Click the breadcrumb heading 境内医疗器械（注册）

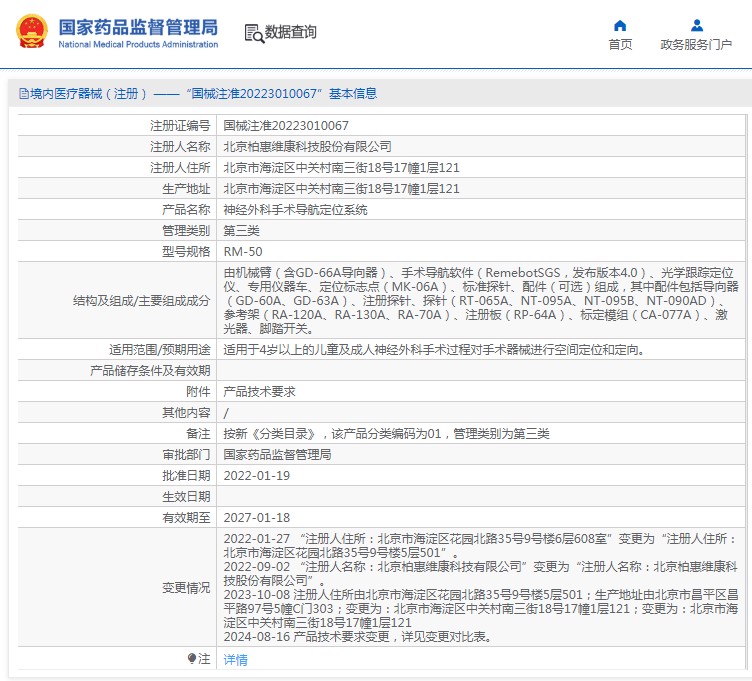point(89,94)
